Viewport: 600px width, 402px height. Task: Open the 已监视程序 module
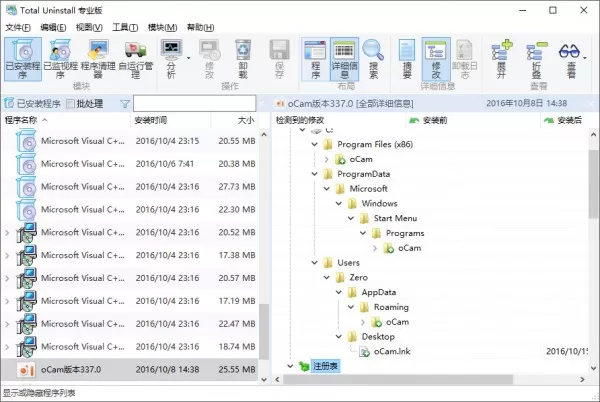pyautogui.click(x=60, y=59)
